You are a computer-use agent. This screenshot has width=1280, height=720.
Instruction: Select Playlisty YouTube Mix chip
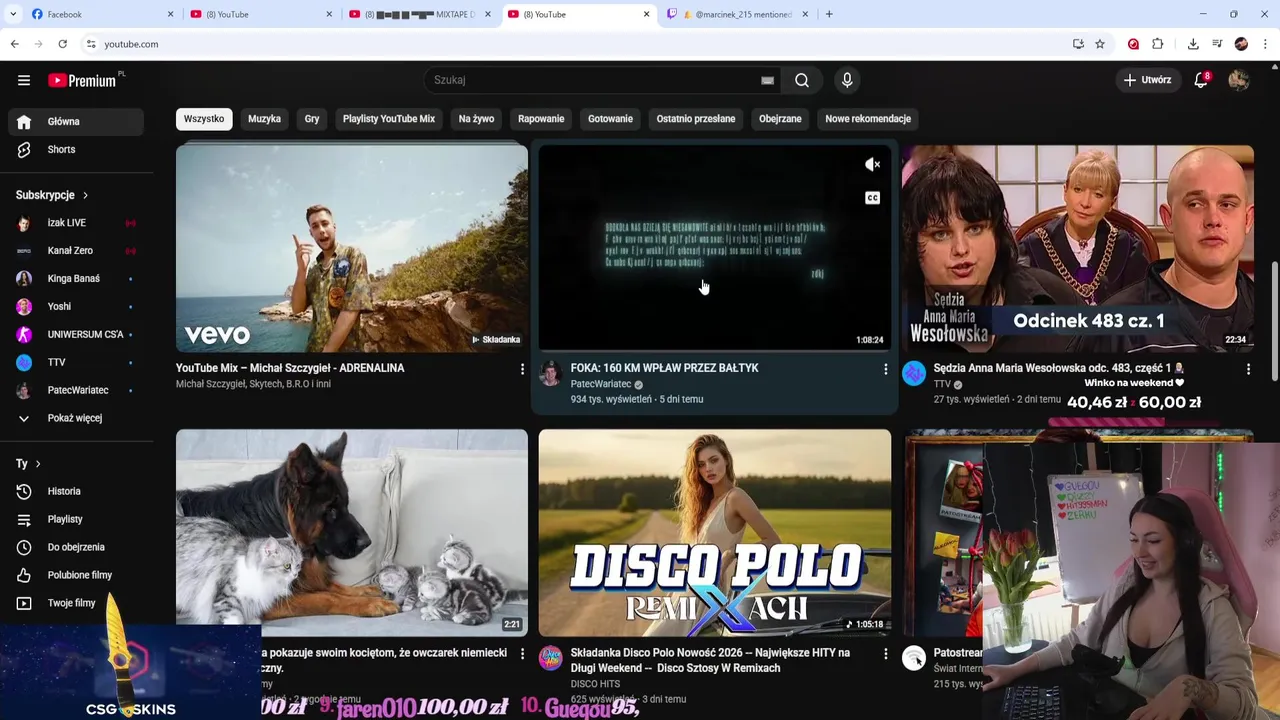pyautogui.click(x=389, y=118)
